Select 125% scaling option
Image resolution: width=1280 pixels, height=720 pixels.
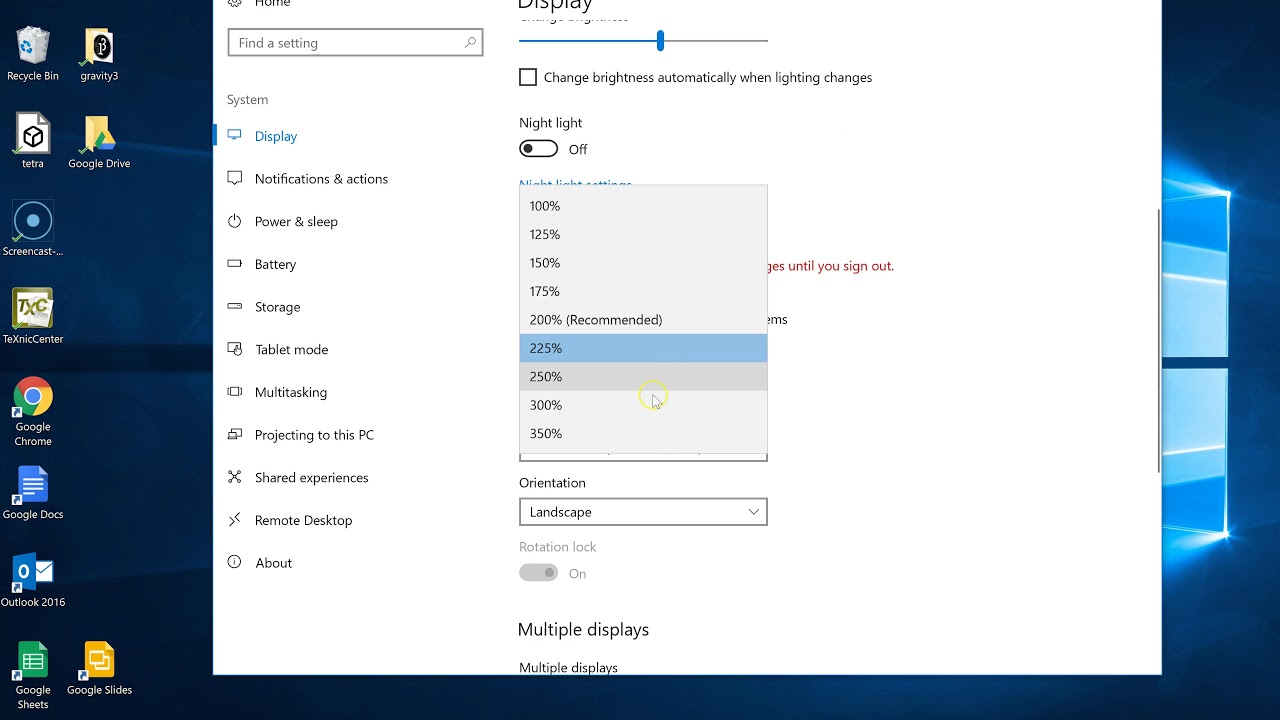[643, 234]
